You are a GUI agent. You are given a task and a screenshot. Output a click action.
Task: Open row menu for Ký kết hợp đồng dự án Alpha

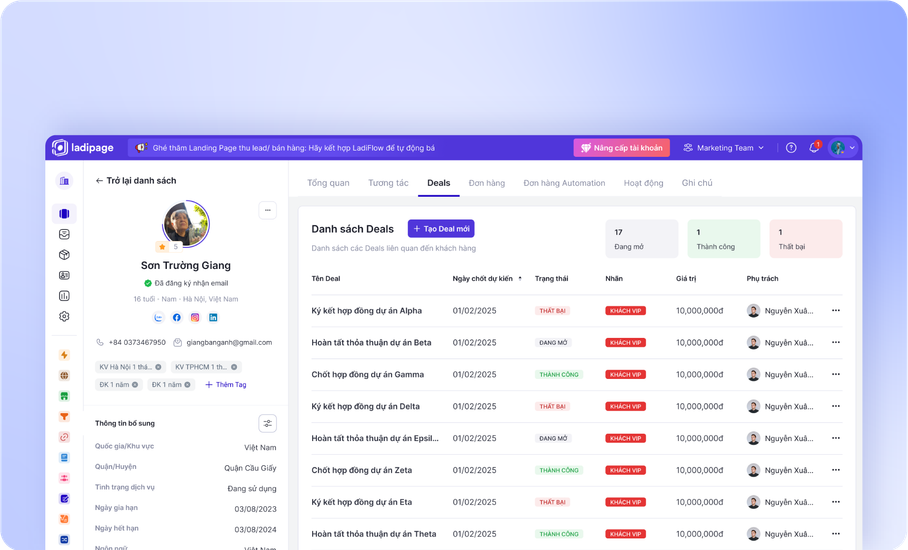click(x=836, y=310)
